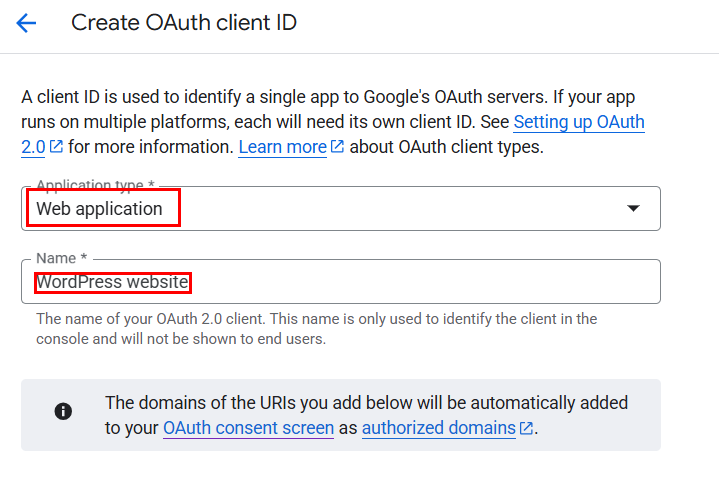The width and height of the screenshot is (719, 487).
Task: Go back using the blue arrow icon
Action: pos(26,23)
